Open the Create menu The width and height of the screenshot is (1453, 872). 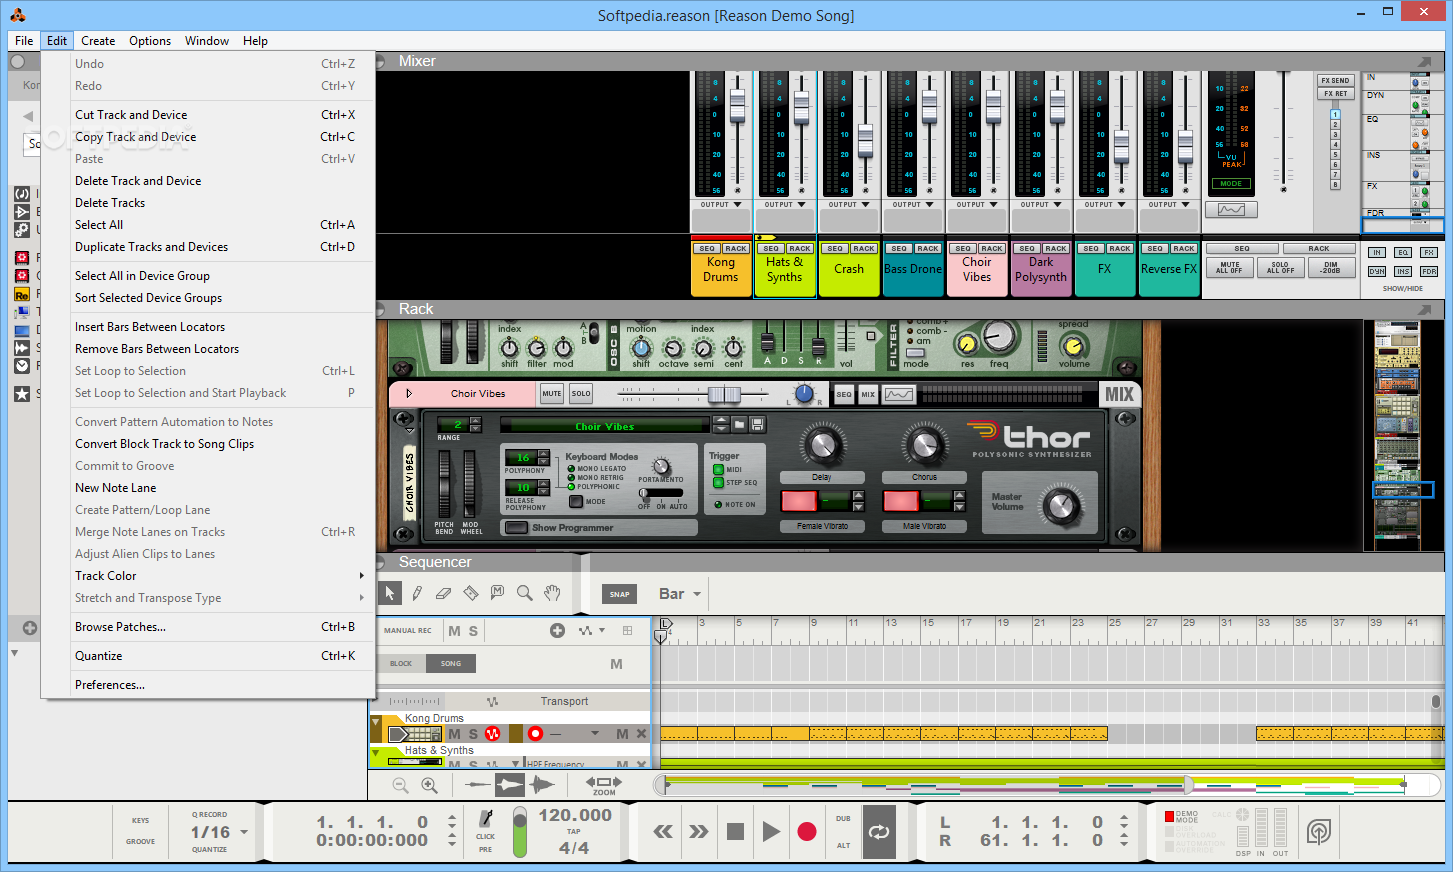pyautogui.click(x=98, y=41)
